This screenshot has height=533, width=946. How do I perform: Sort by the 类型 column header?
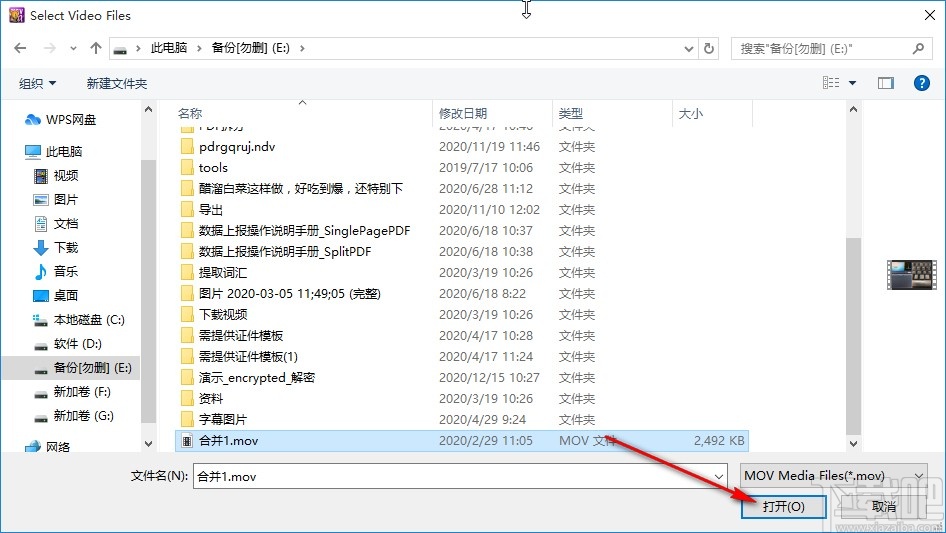click(x=571, y=113)
